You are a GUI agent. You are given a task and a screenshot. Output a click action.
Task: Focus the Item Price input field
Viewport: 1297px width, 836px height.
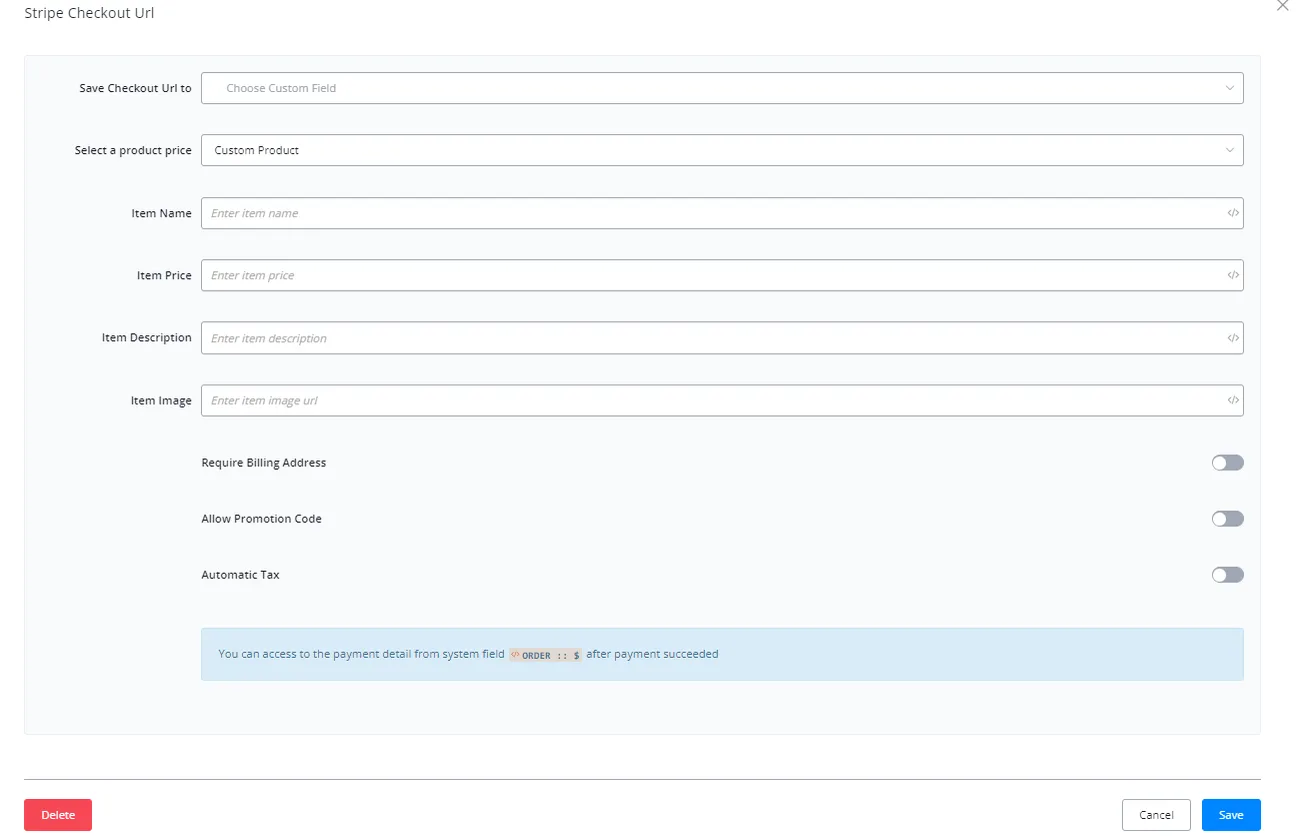click(x=722, y=275)
